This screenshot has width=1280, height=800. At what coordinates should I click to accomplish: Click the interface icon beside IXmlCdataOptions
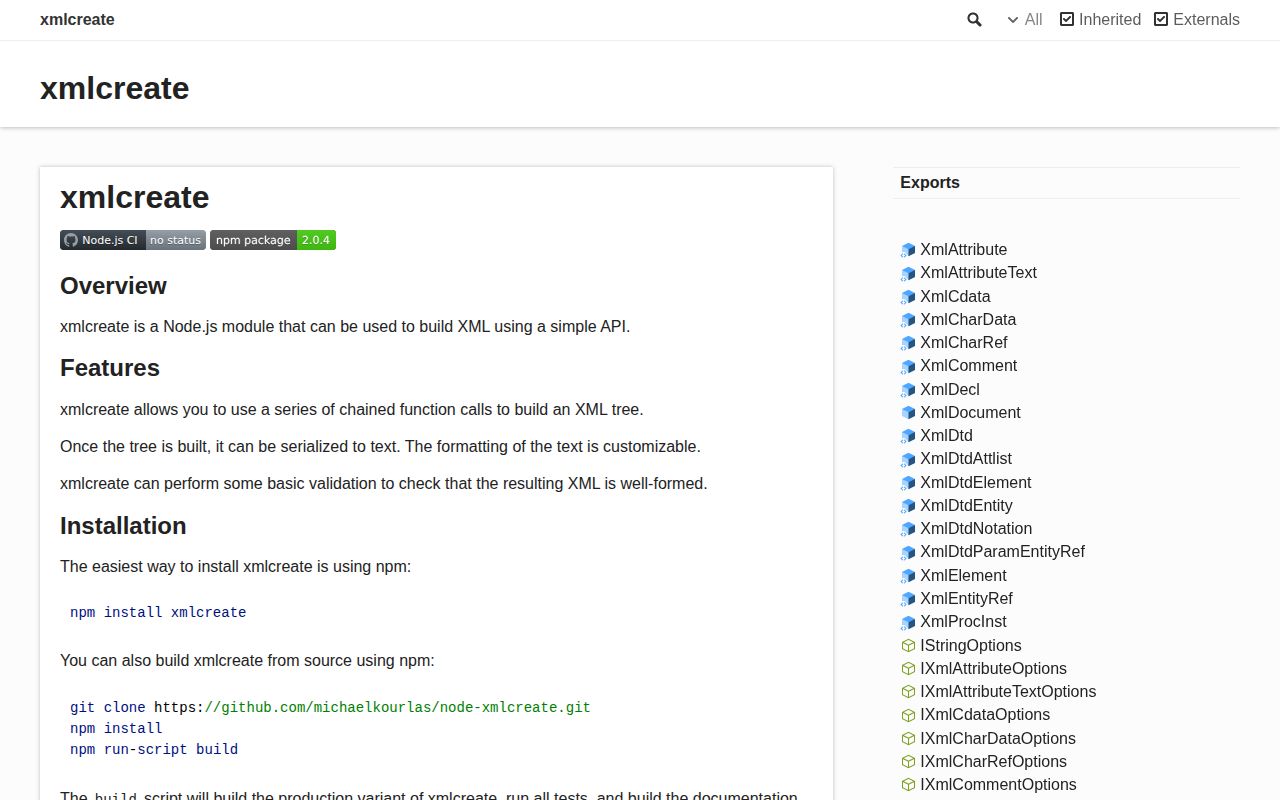pyautogui.click(x=908, y=715)
